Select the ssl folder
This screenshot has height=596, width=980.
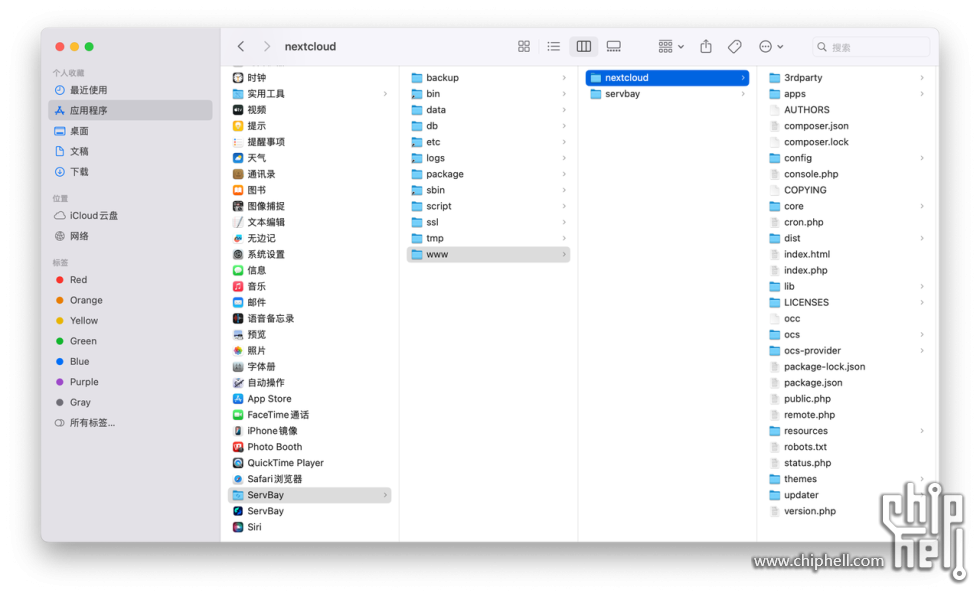click(x=488, y=222)
